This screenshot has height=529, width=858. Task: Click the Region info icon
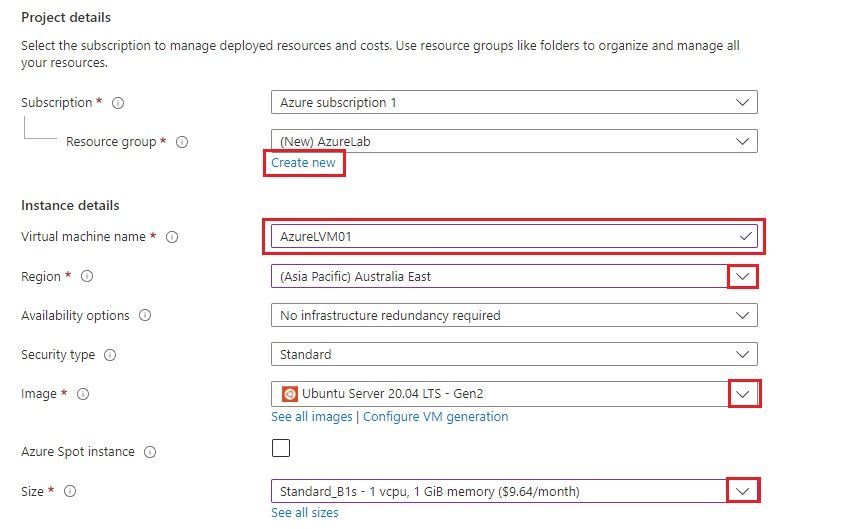click(x=86, y=276)
